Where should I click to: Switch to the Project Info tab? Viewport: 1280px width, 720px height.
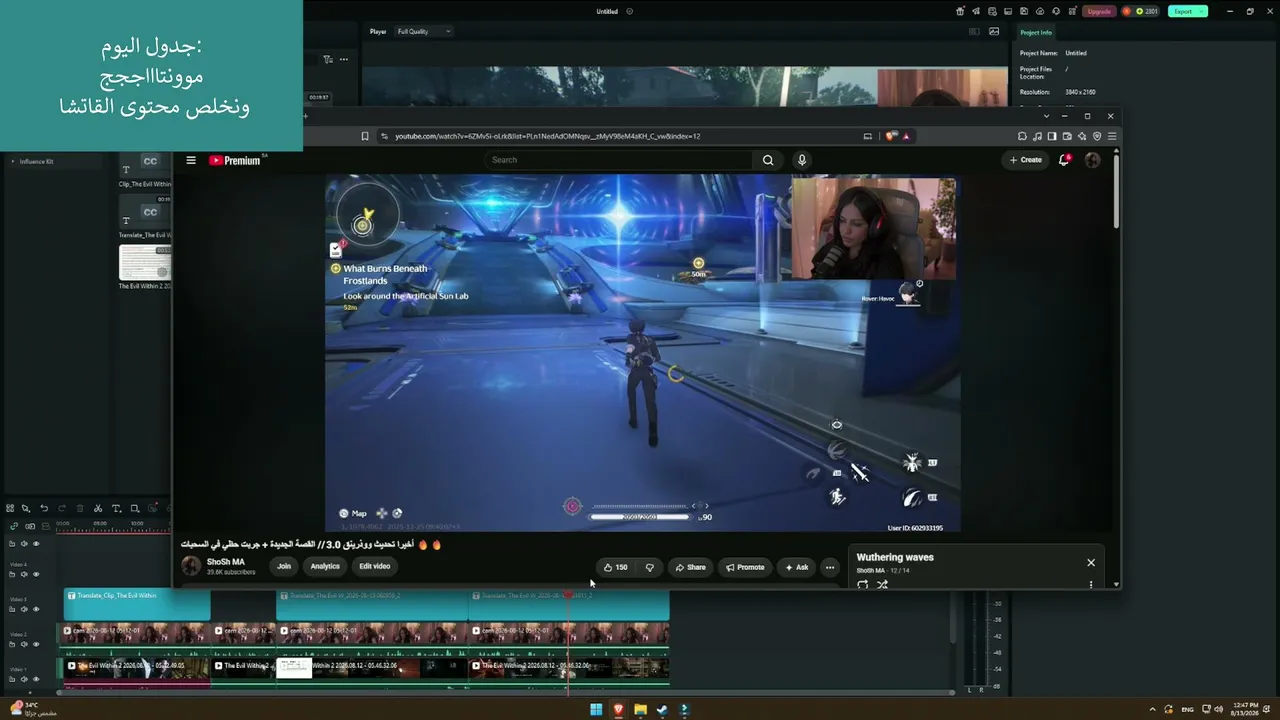coord(1036,32)
